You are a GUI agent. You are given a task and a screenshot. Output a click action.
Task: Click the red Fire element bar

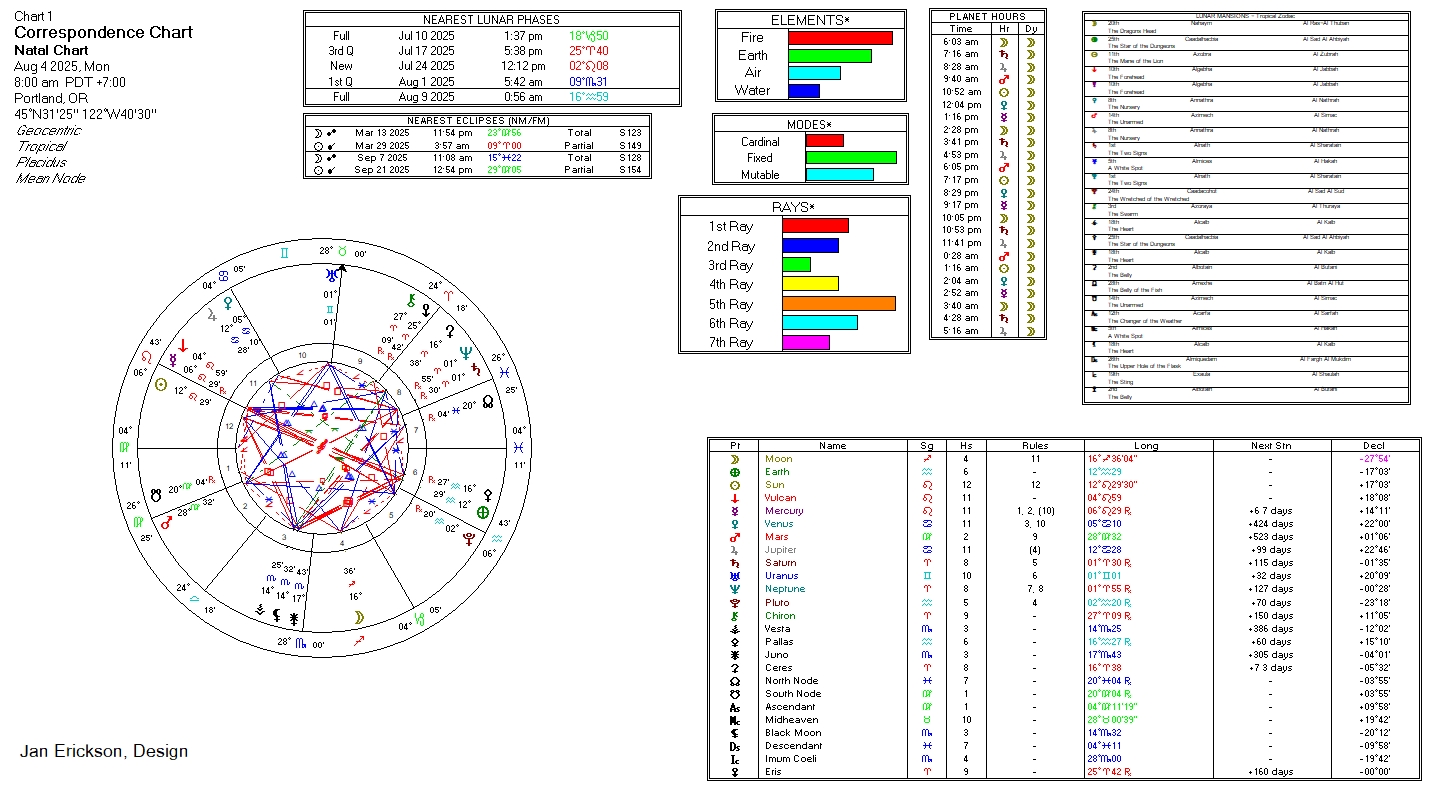tap(840, 38)
